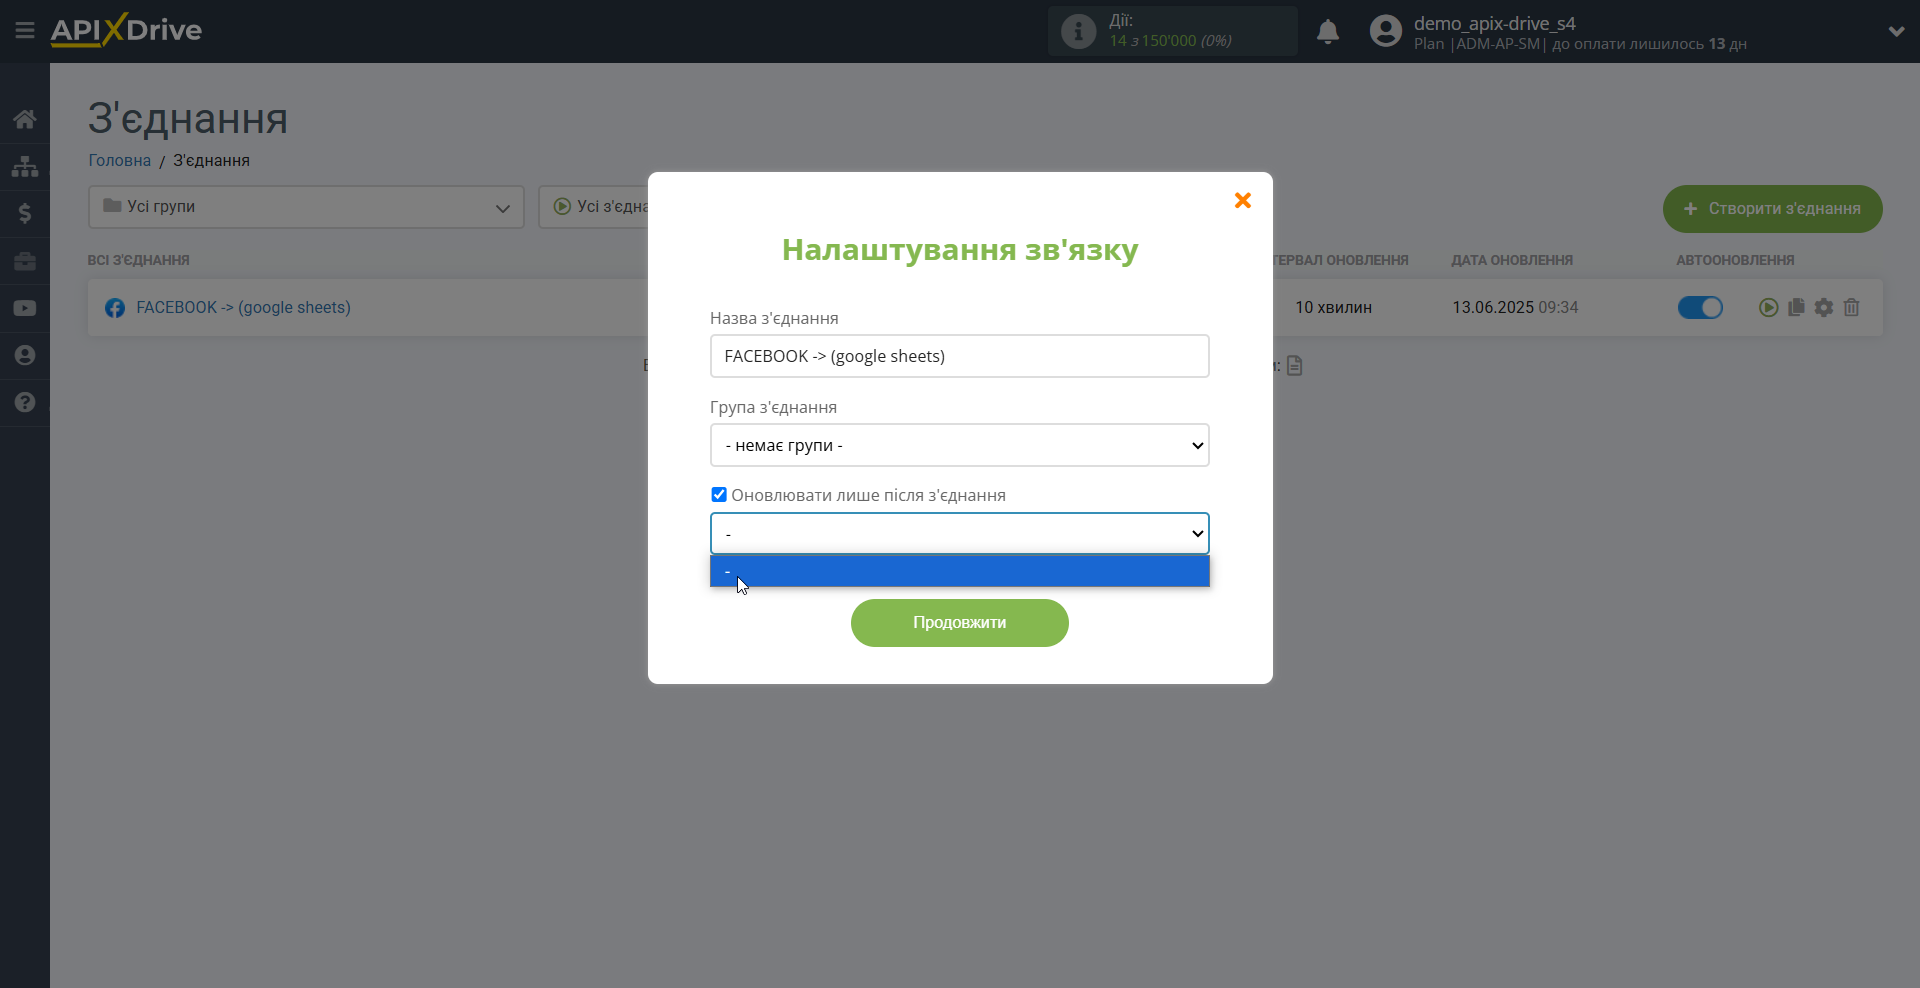Open the YouTube video icon in sidebar
Viewport: 1920px width, 988px height.
(x=25, y=308)
